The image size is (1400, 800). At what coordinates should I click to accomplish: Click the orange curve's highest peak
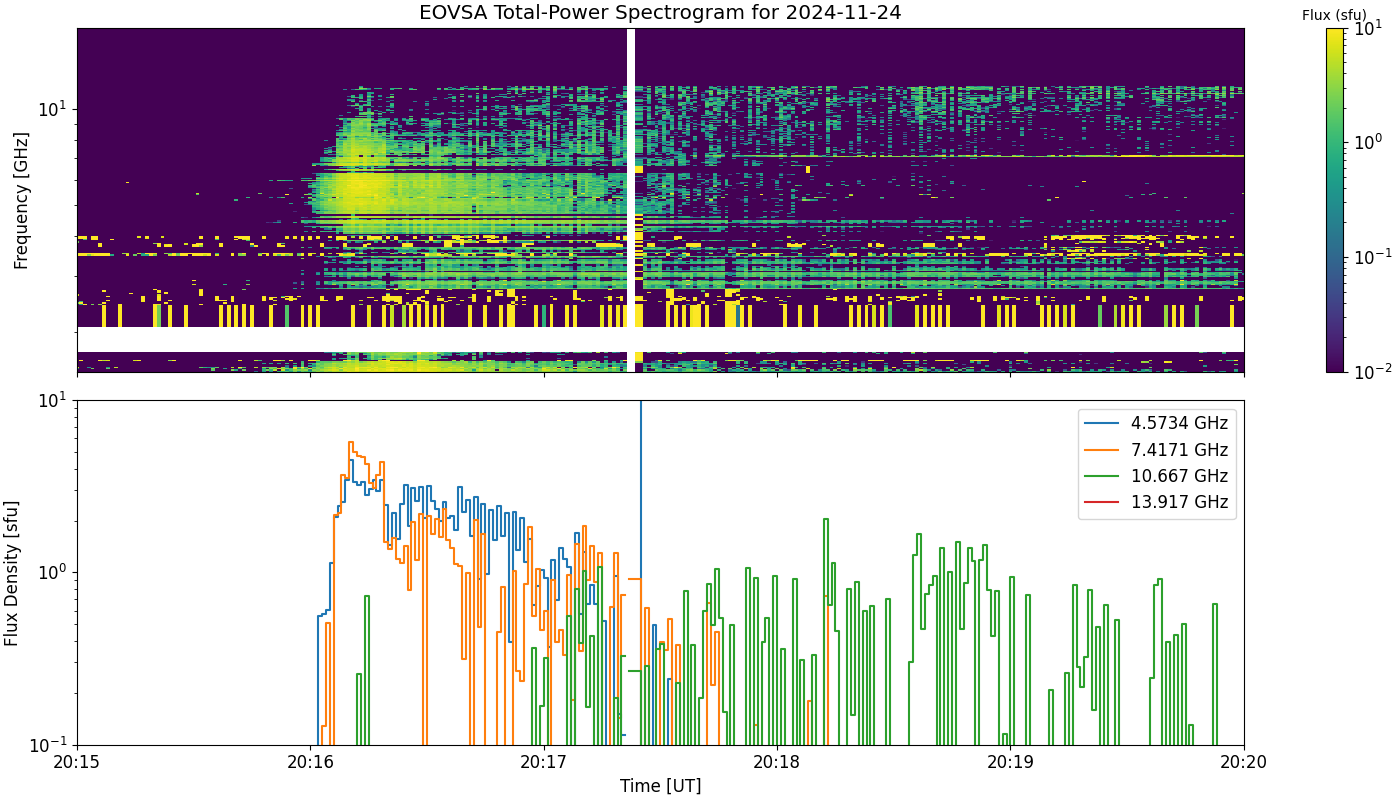[x=350, y=443]
